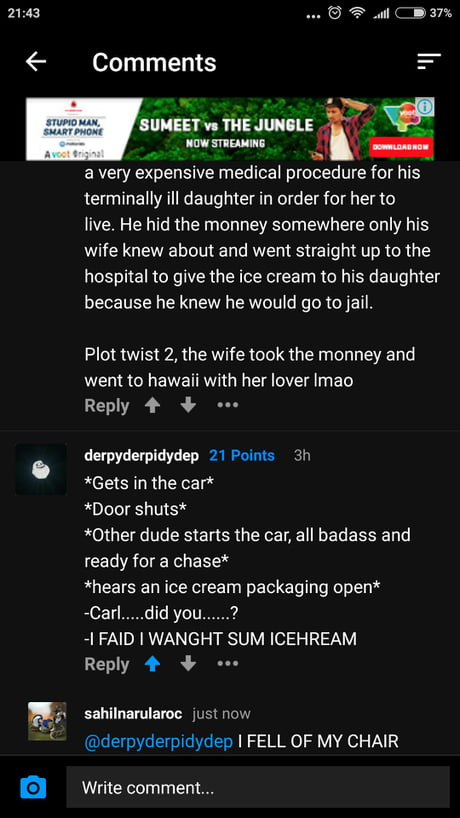Reply to derpyderpidydep's comment
Viewport: 460px width, 818px height.
pyautogui.click(x=106, y=664)
